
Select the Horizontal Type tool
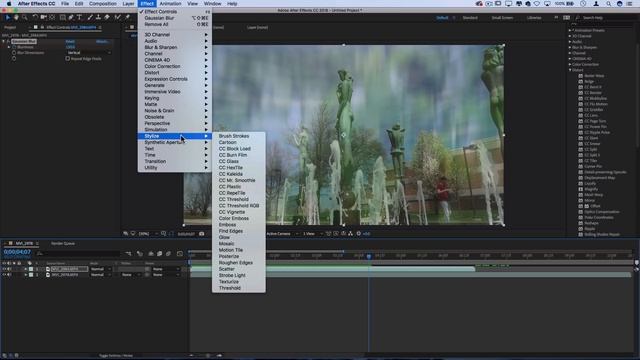pyautogui.click(x=80, y=18)
